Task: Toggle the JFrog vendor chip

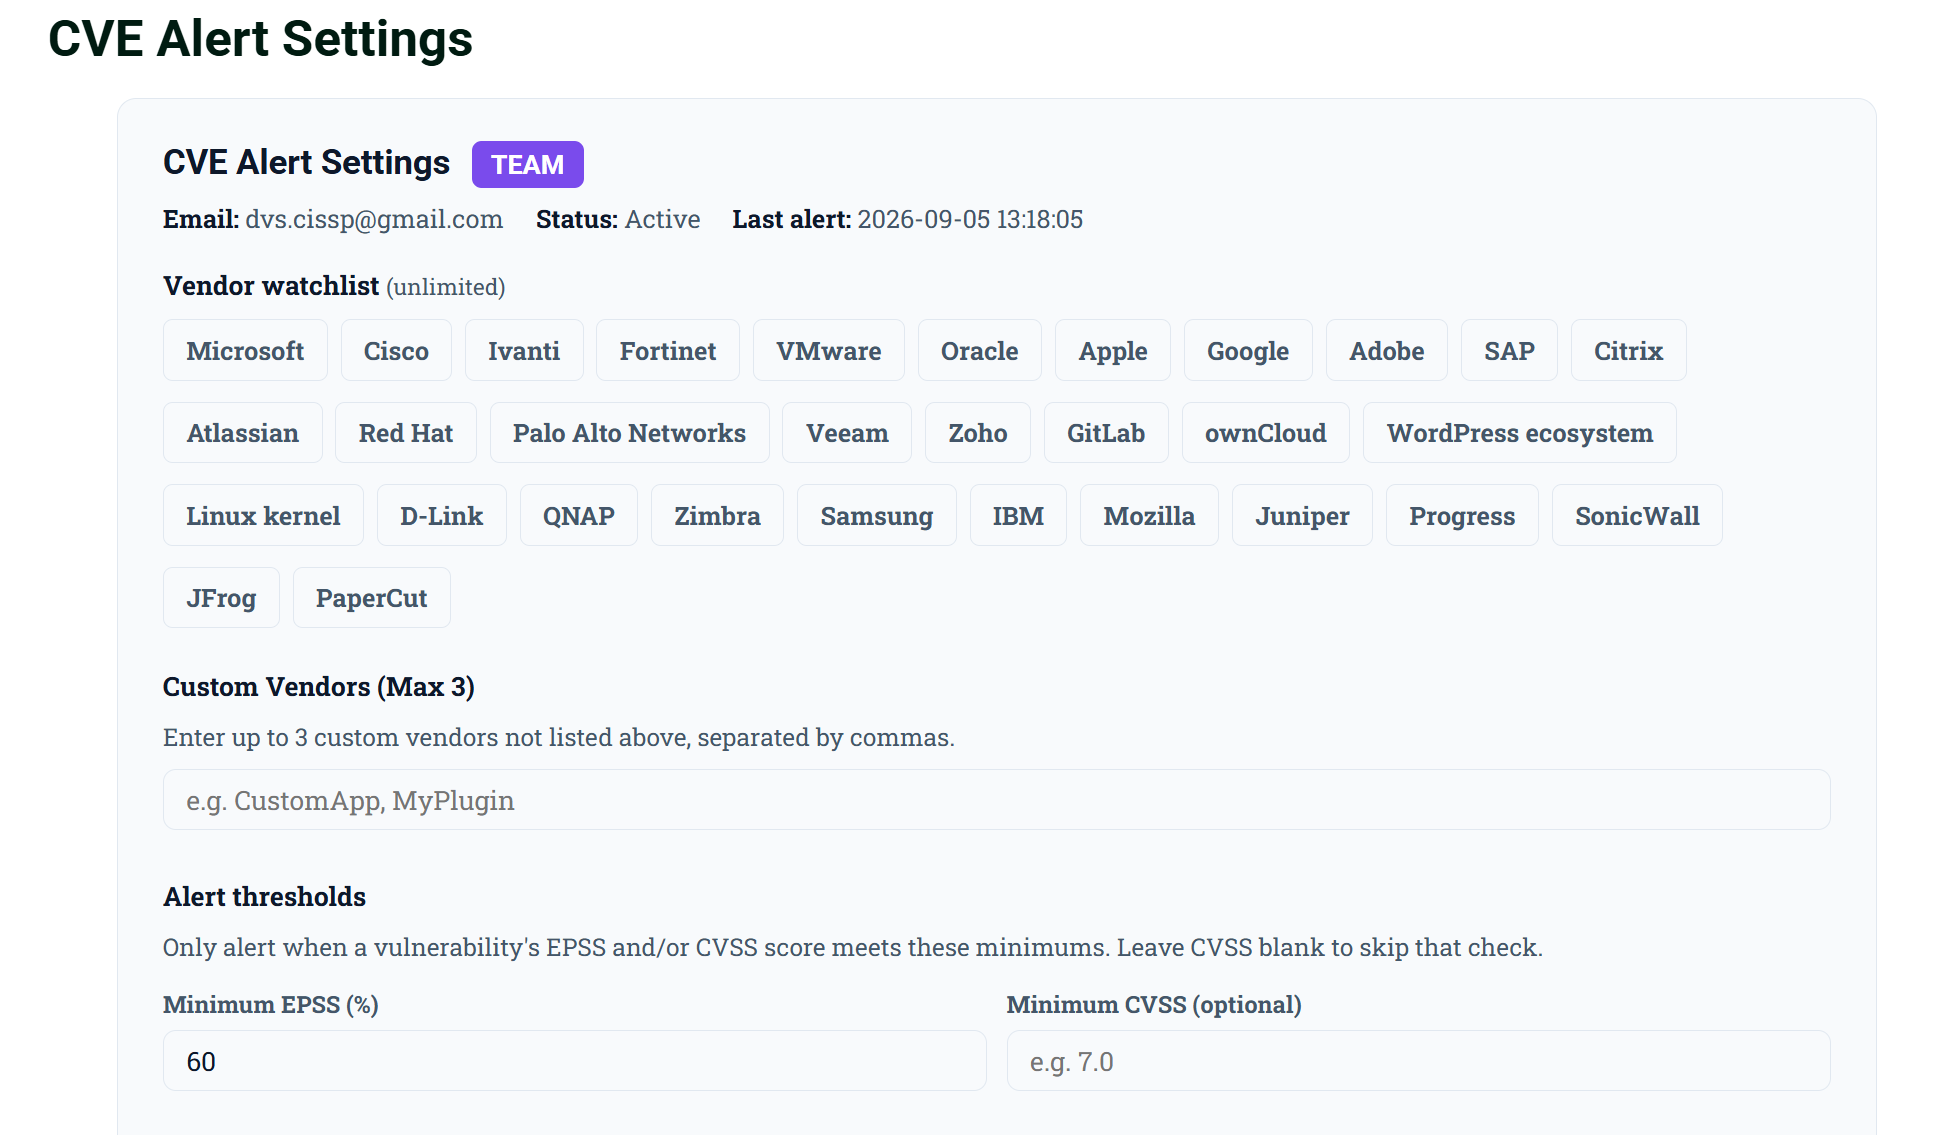Action: click(221, 598)
